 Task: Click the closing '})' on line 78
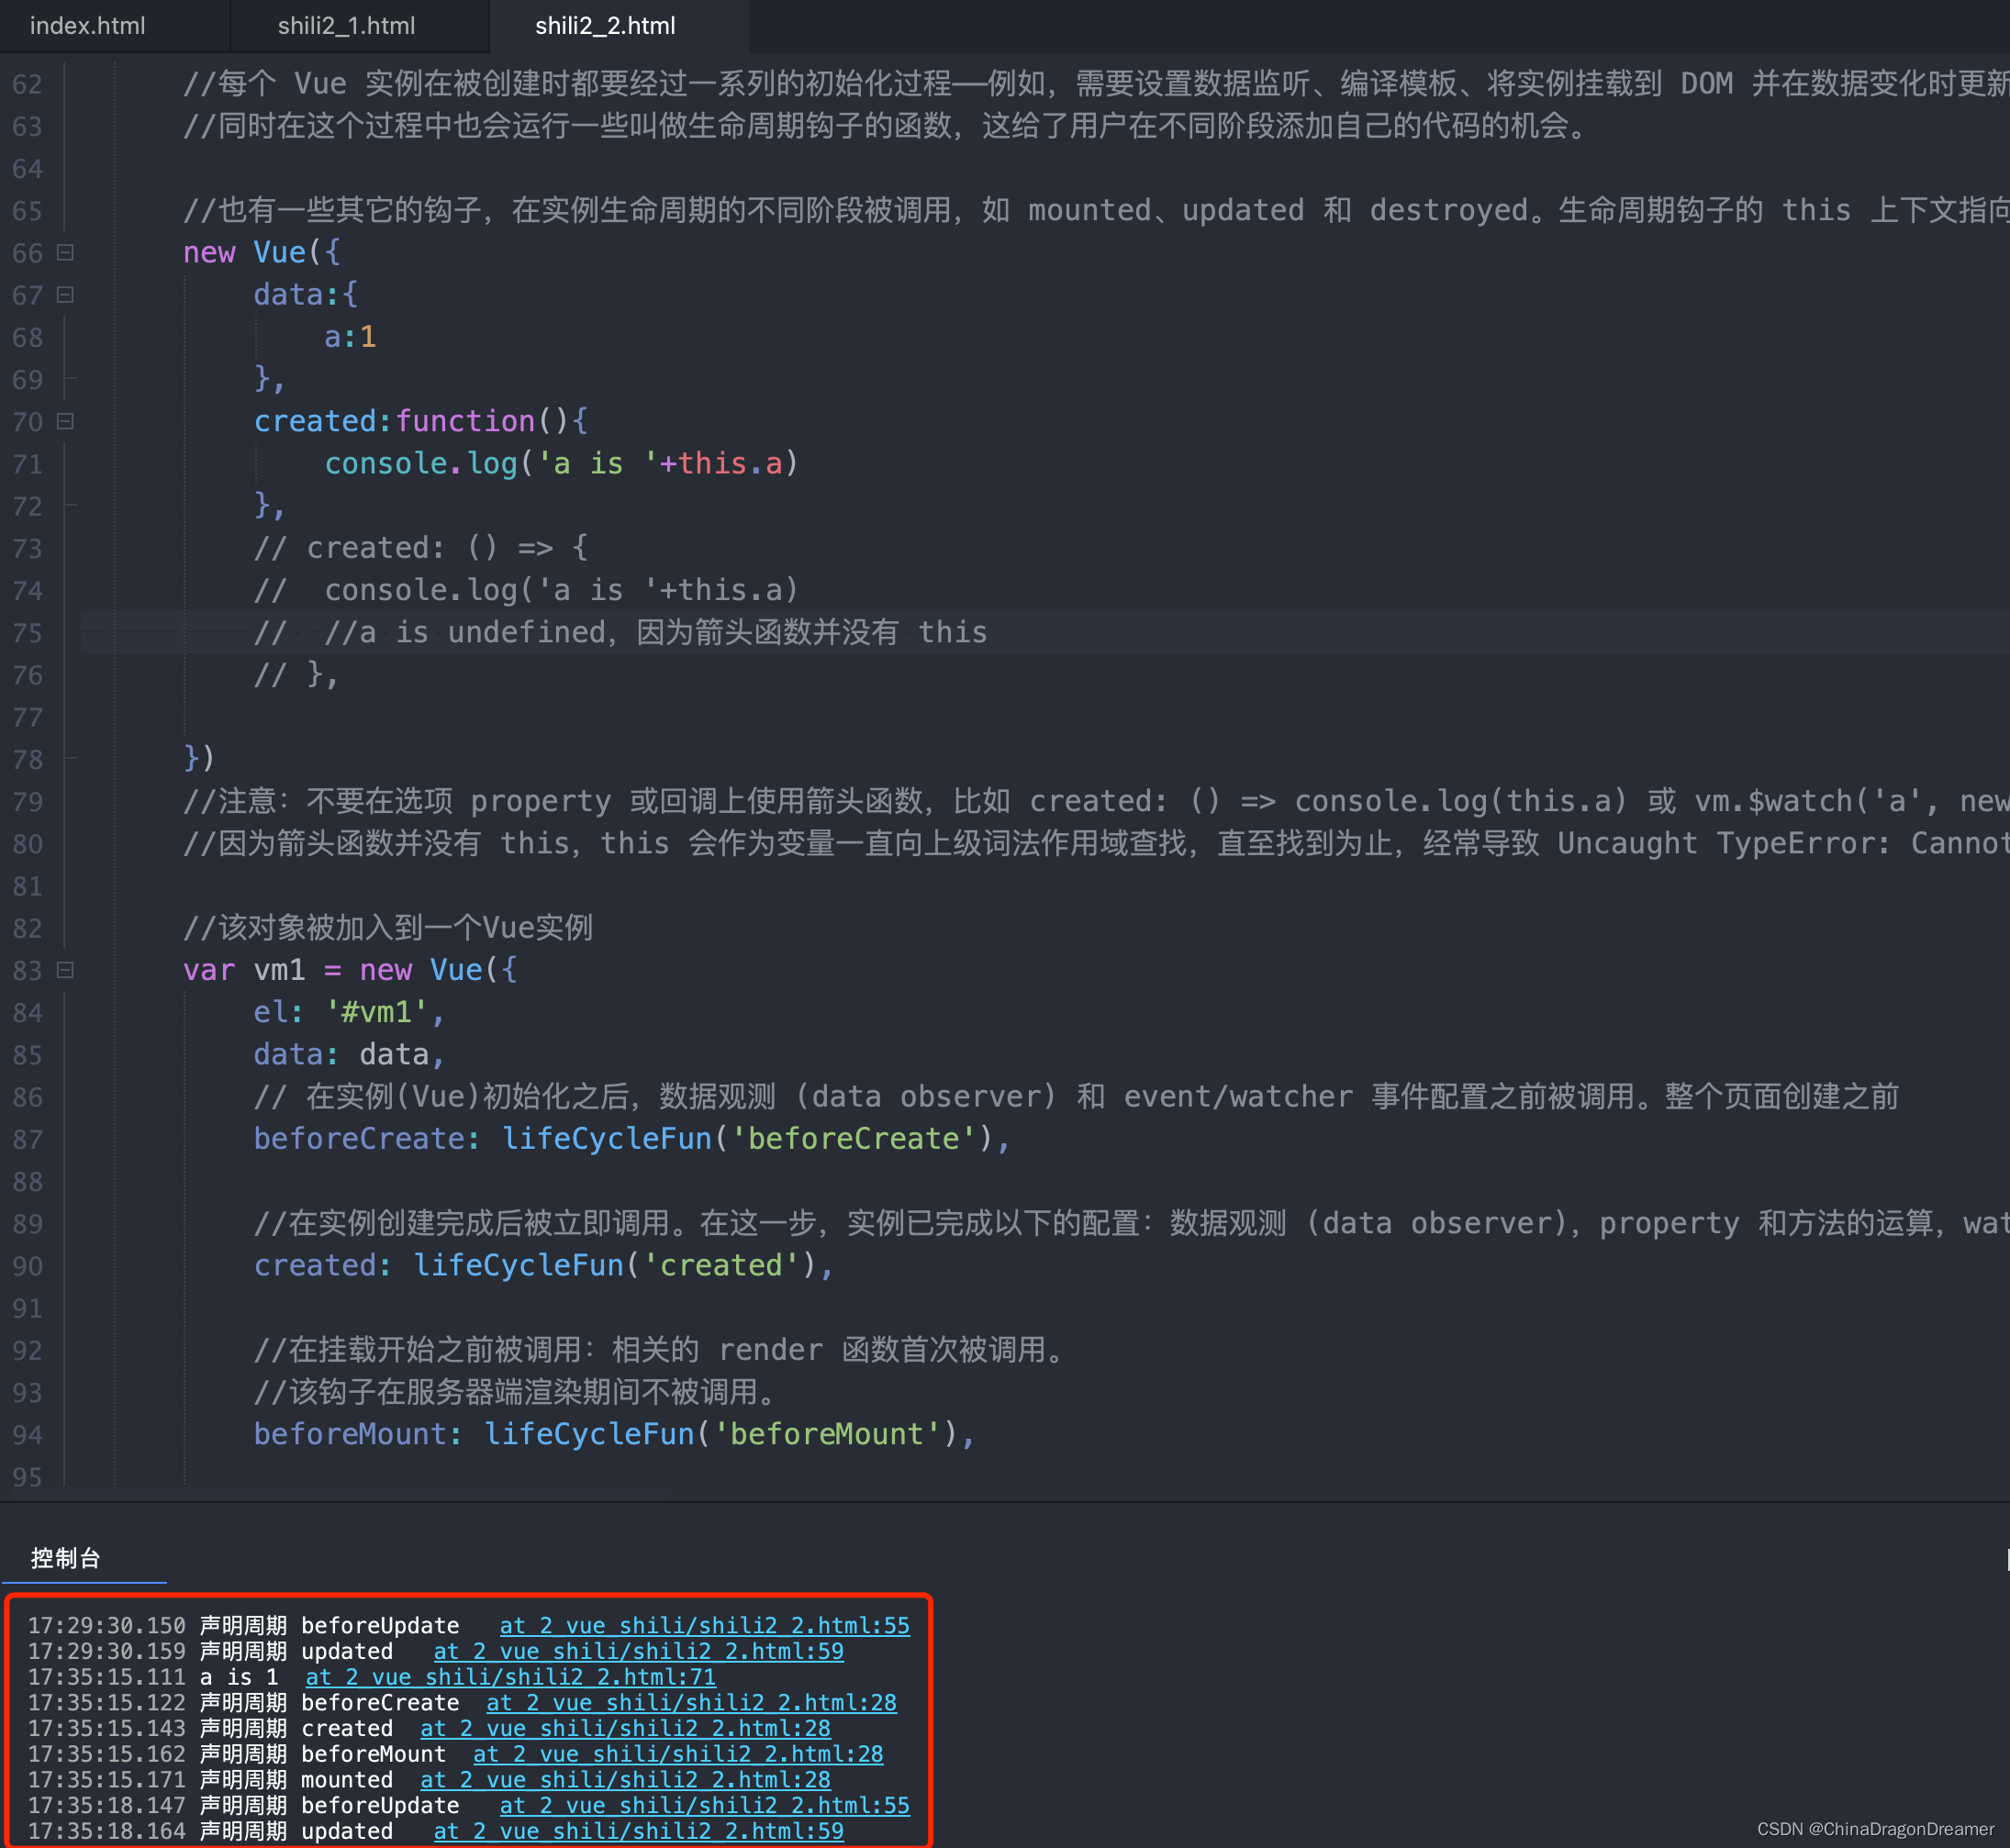[x=199, y=759]
